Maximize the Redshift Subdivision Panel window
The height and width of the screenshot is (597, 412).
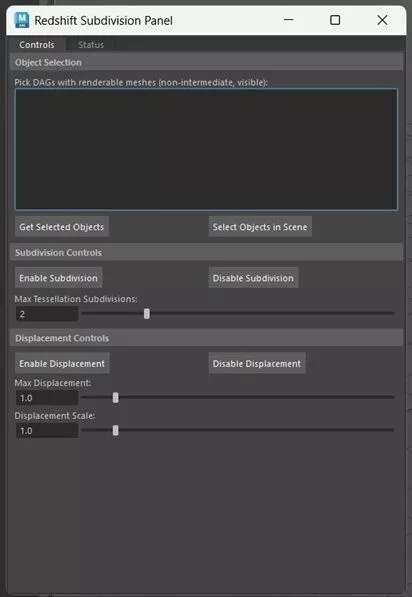coord(335,20)
